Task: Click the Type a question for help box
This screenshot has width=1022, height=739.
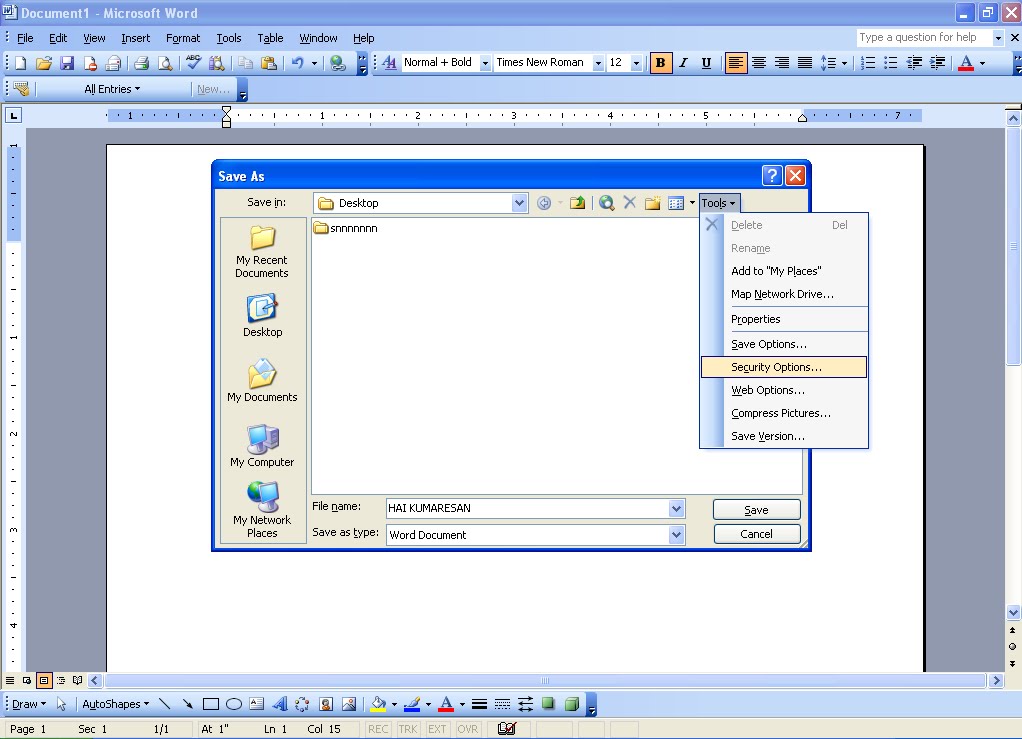Action: pyautogui.click(x=924, y=37)
